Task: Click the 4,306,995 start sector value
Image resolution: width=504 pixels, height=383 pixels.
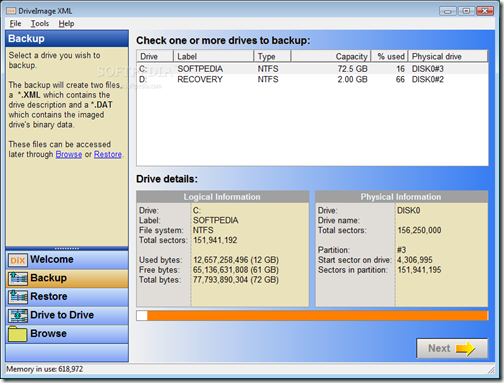Action: [x=415, y=260]
